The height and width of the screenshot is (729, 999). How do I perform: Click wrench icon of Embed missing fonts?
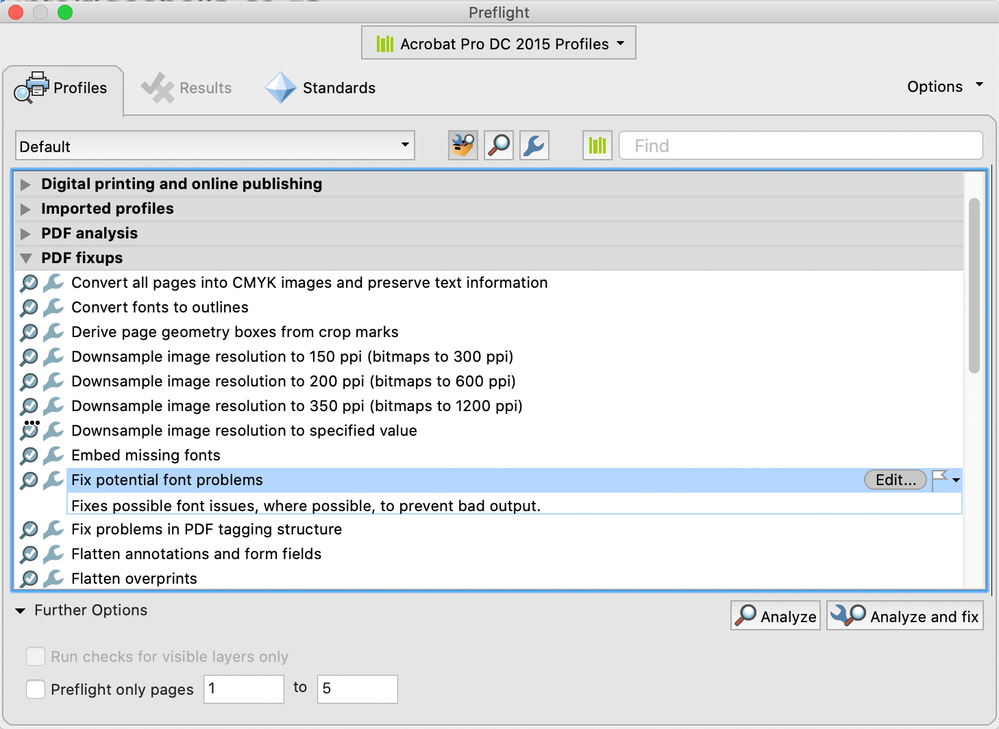(54, 455)
